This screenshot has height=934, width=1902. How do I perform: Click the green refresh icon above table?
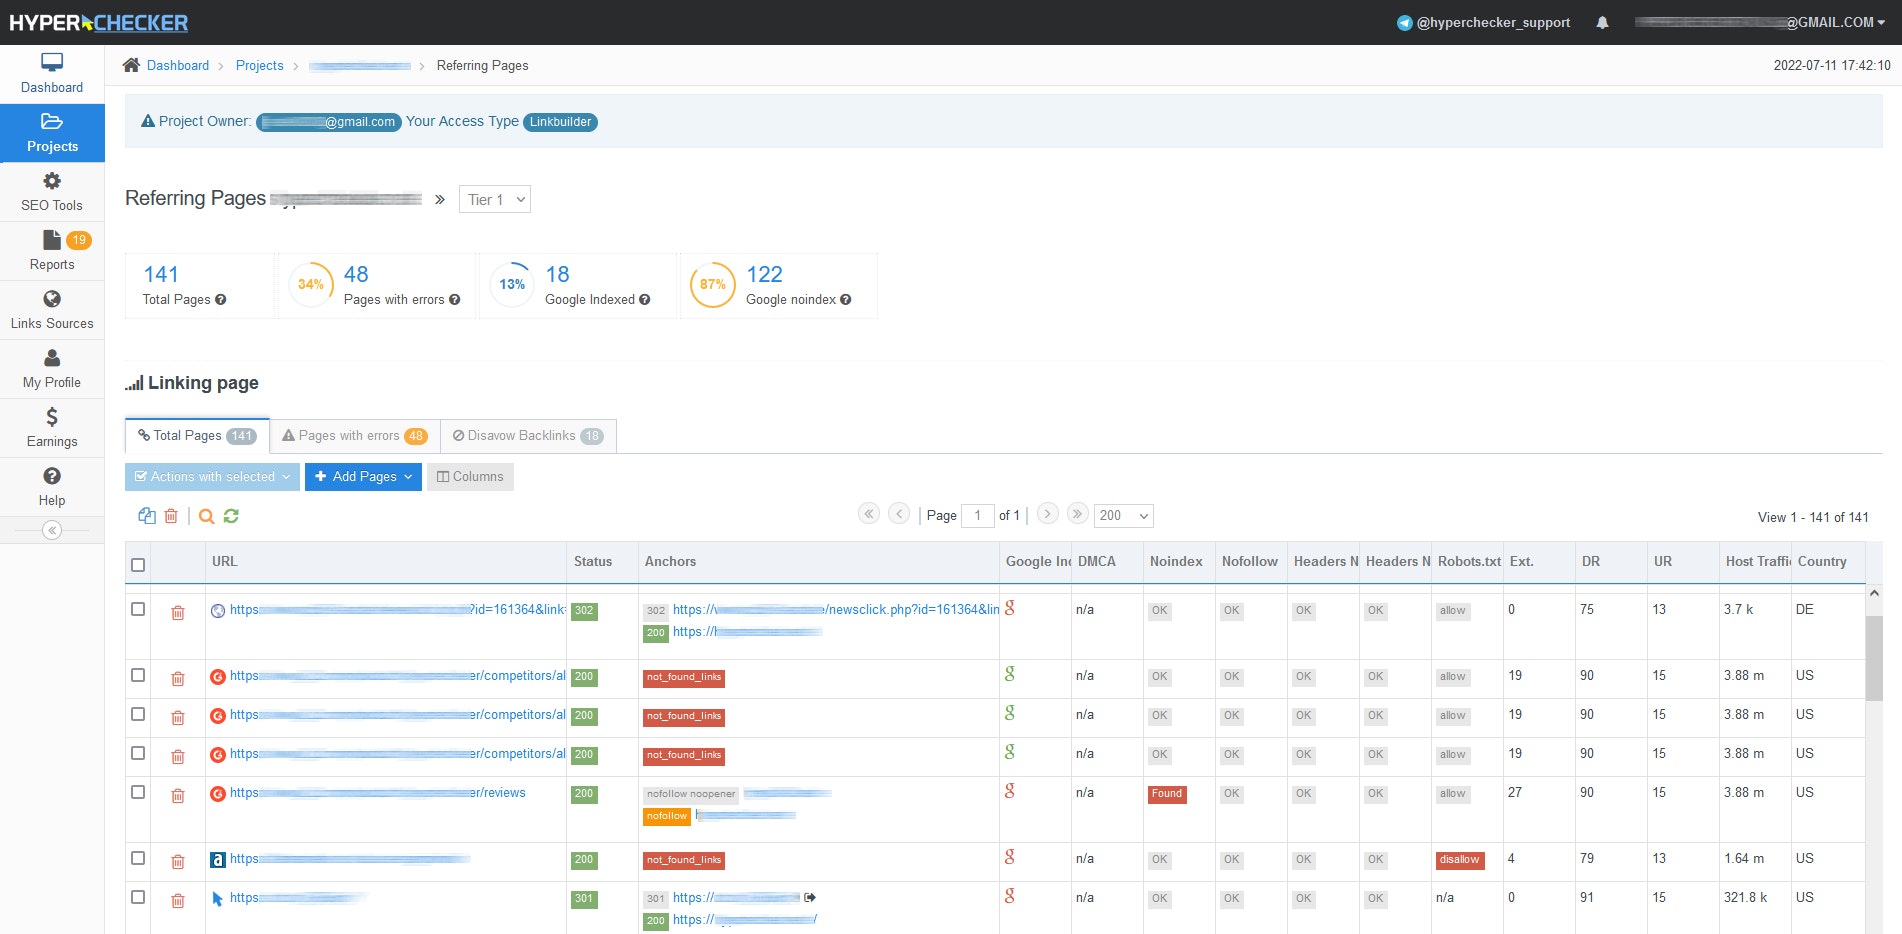coord(231,516)
